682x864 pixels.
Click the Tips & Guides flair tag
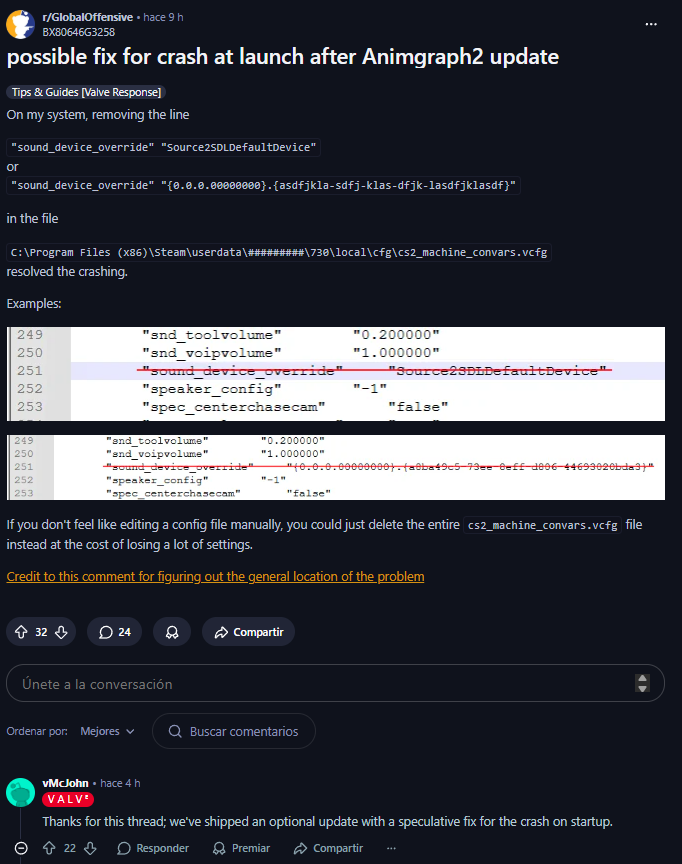click(86, 92)
